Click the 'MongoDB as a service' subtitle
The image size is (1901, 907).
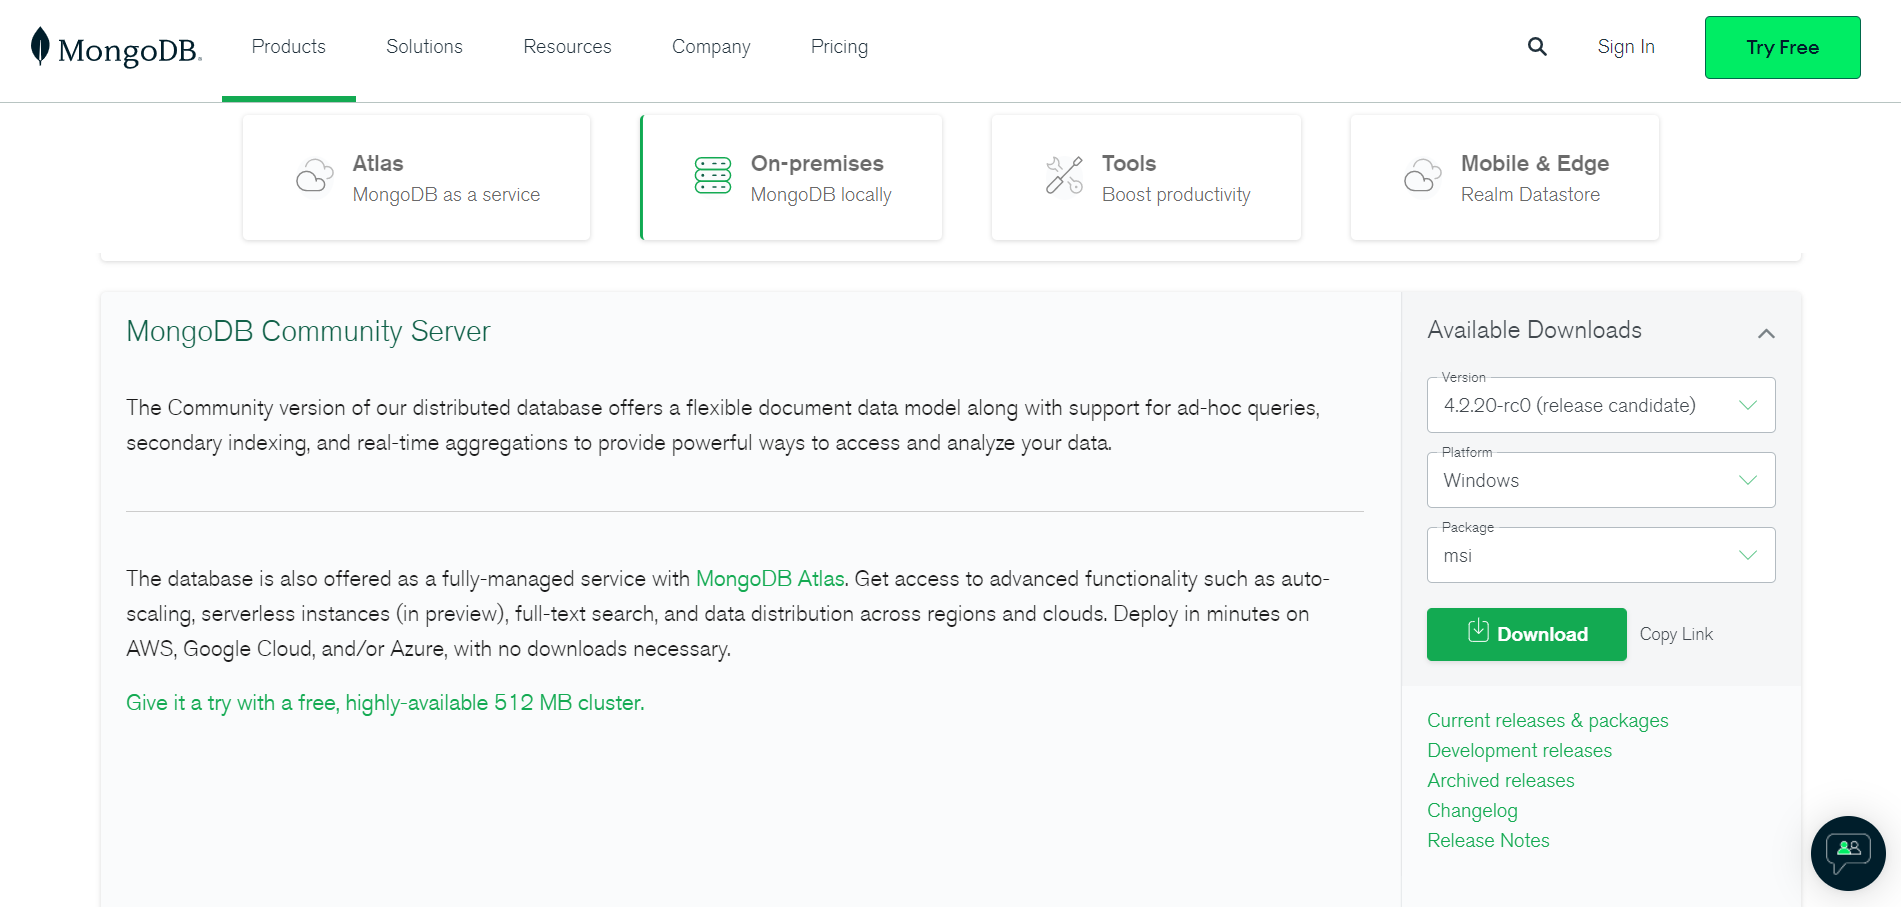pos(446,194)
